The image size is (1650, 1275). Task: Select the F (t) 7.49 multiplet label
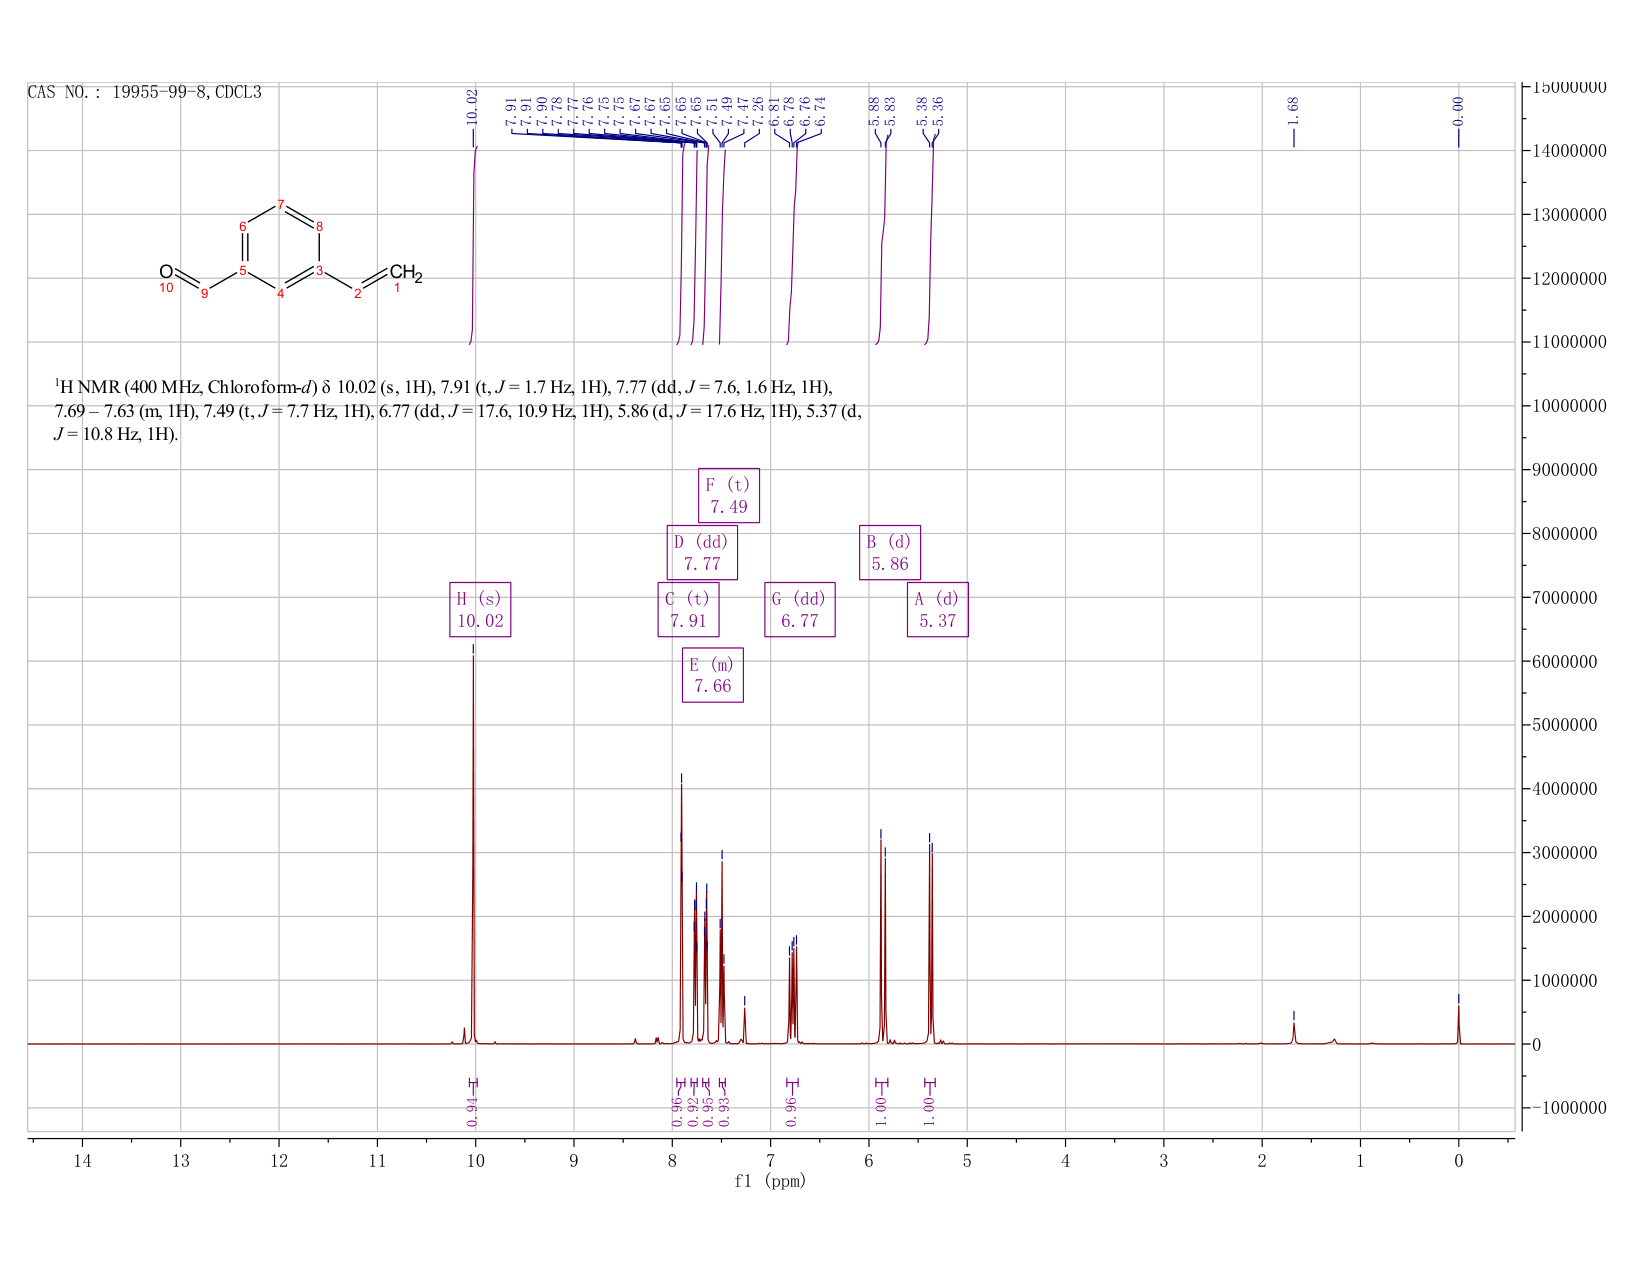[728, 495]
